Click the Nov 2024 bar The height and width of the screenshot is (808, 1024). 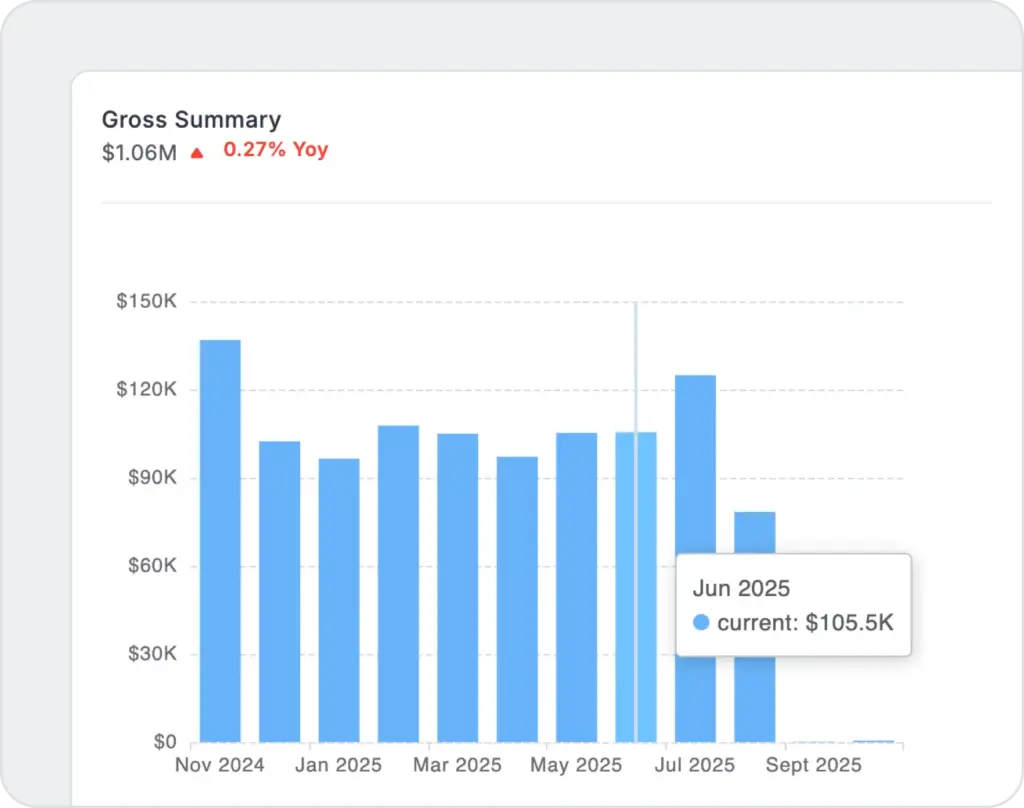[x=220, y=540]
